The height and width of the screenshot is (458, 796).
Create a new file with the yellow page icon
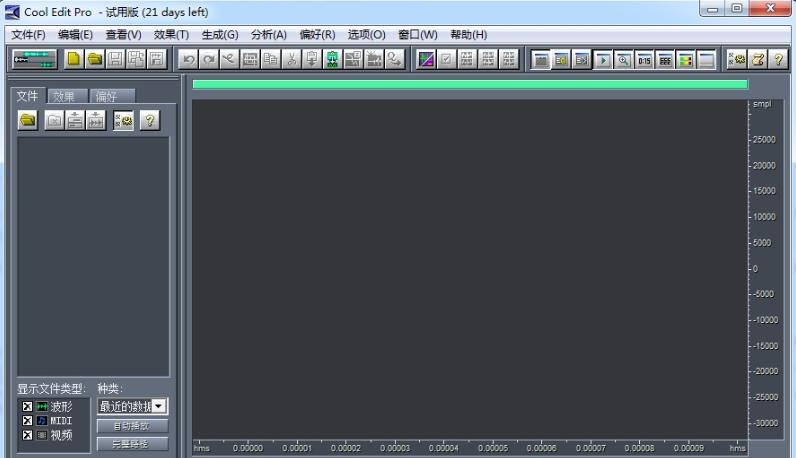coord(74,59)
